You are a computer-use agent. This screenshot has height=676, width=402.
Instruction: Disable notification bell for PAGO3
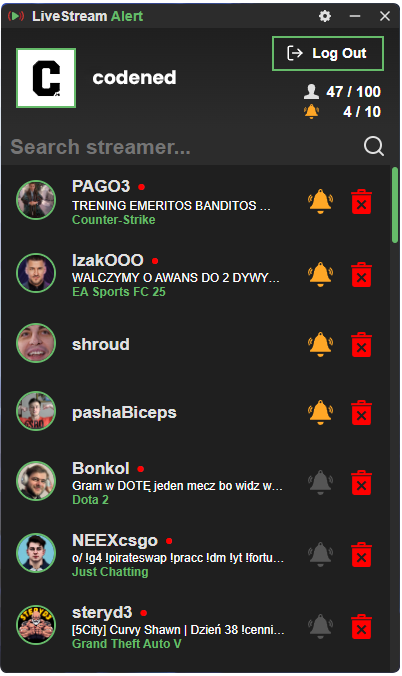click(x=320, y=201)
